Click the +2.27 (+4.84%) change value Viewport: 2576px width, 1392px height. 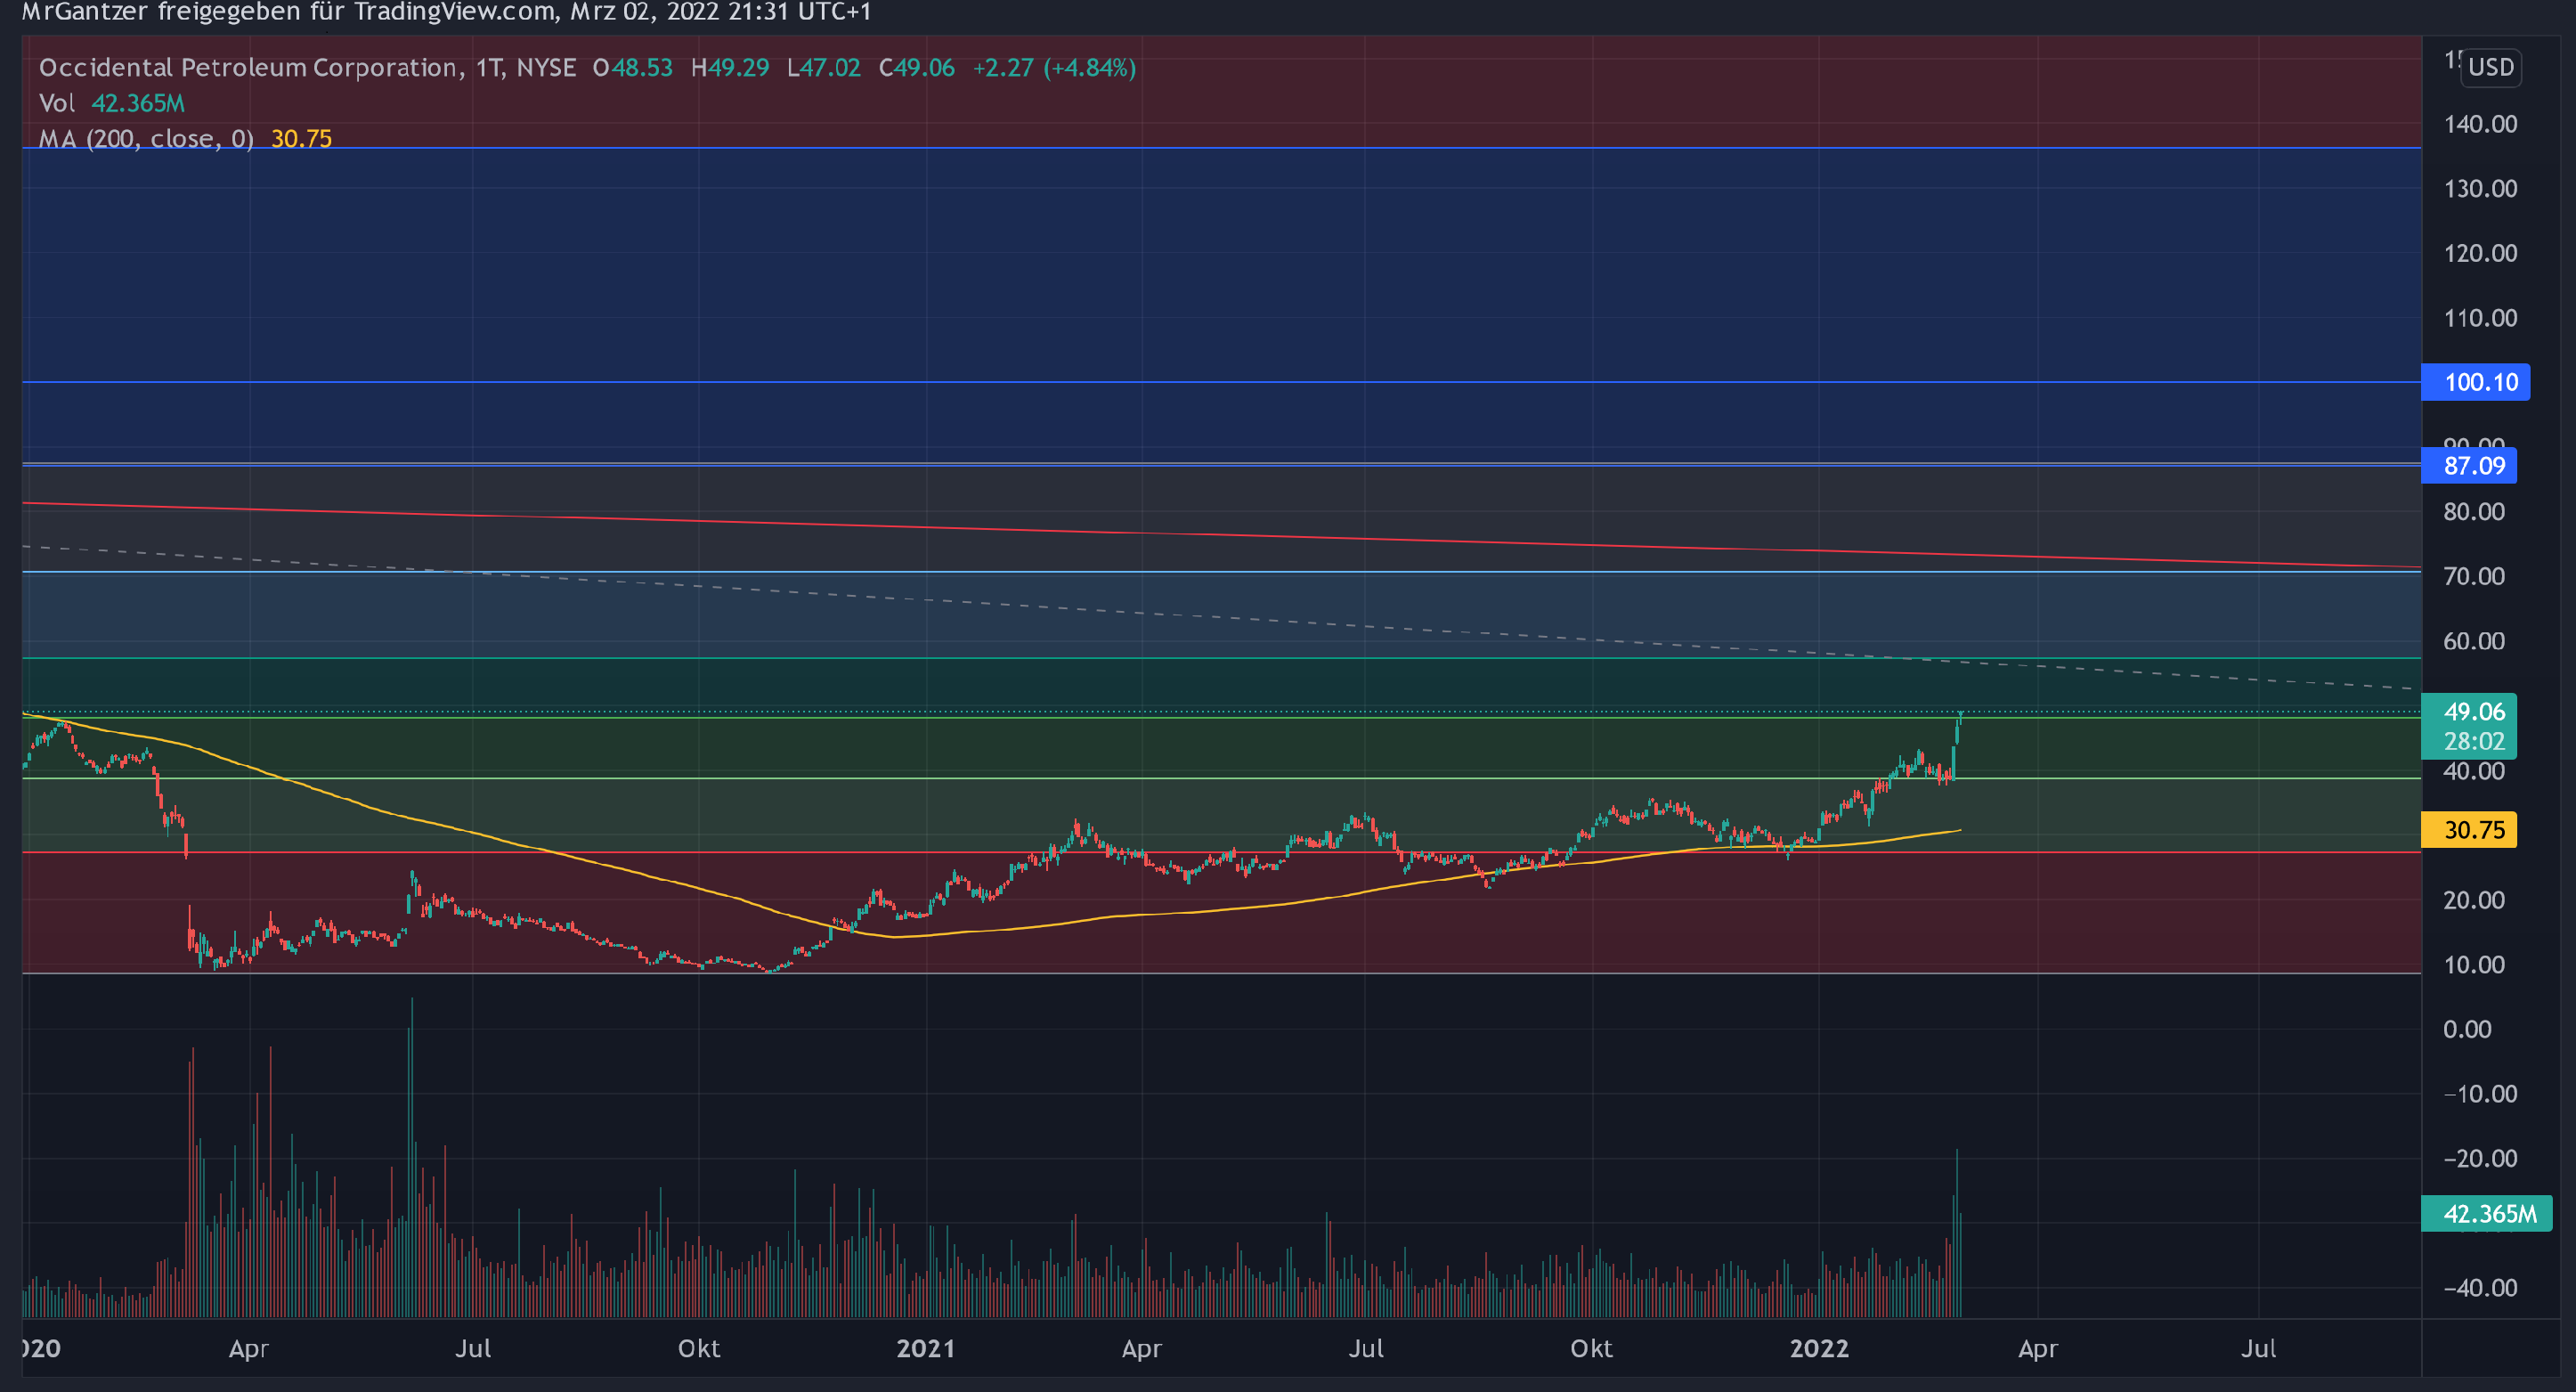tap(1054, 67)
